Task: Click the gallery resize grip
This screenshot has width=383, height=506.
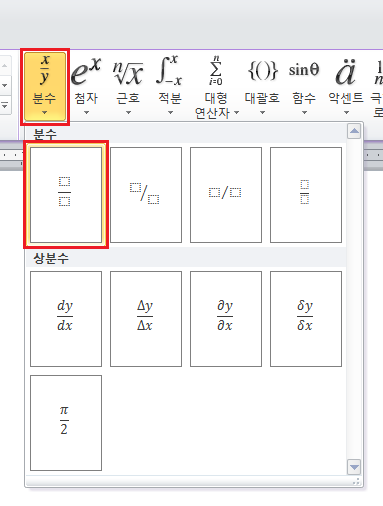Action: pyautogui.click(x=356, y=481)
